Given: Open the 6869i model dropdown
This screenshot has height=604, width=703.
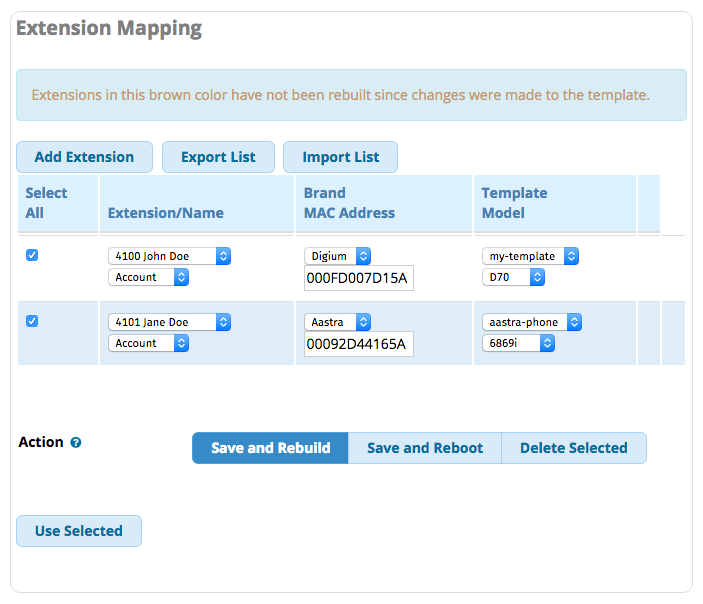Looking at the screenshot, I should (518, 343).
